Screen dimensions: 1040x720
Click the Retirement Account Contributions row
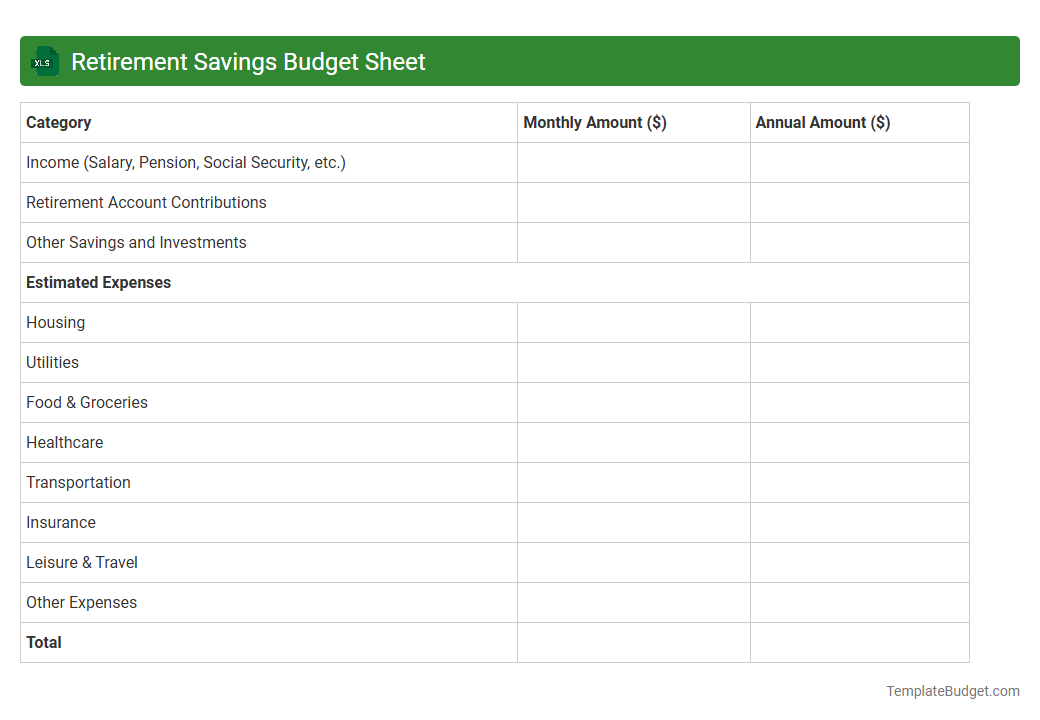tap(146, 202)
